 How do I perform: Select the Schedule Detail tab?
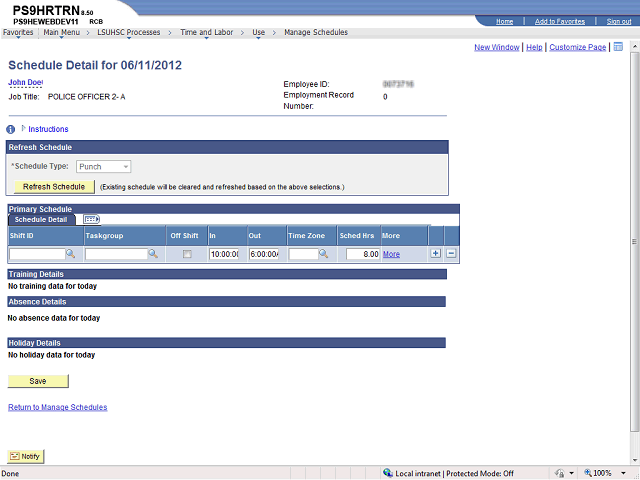click(x=42, y=219)
